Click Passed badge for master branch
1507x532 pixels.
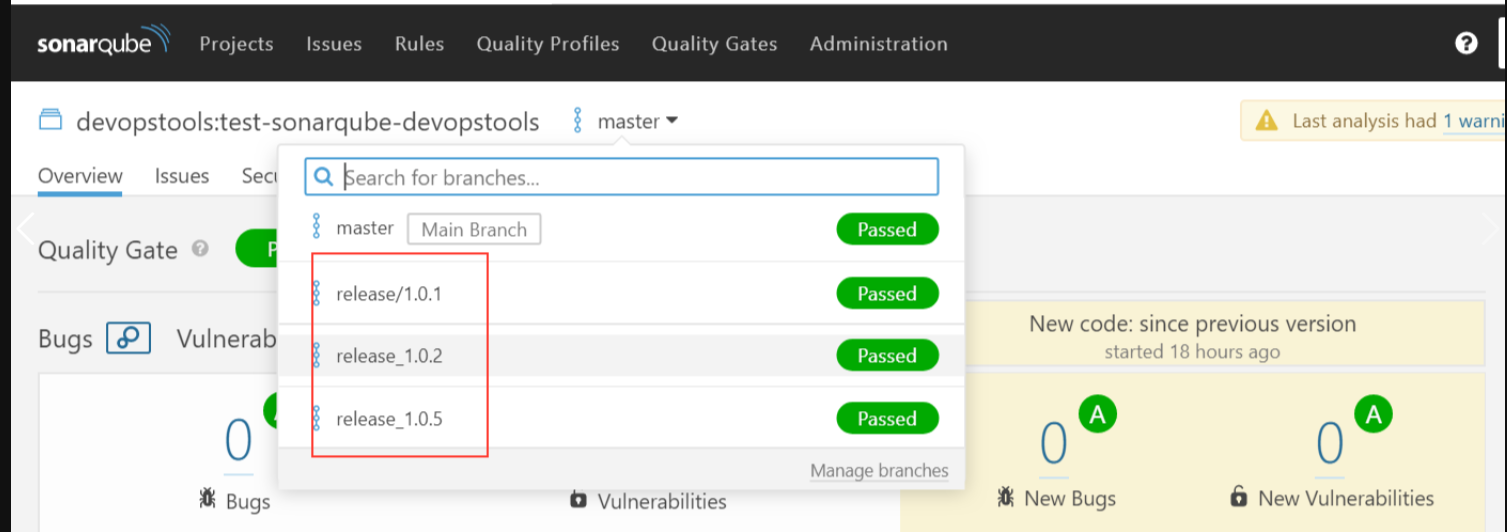(887, 229)
